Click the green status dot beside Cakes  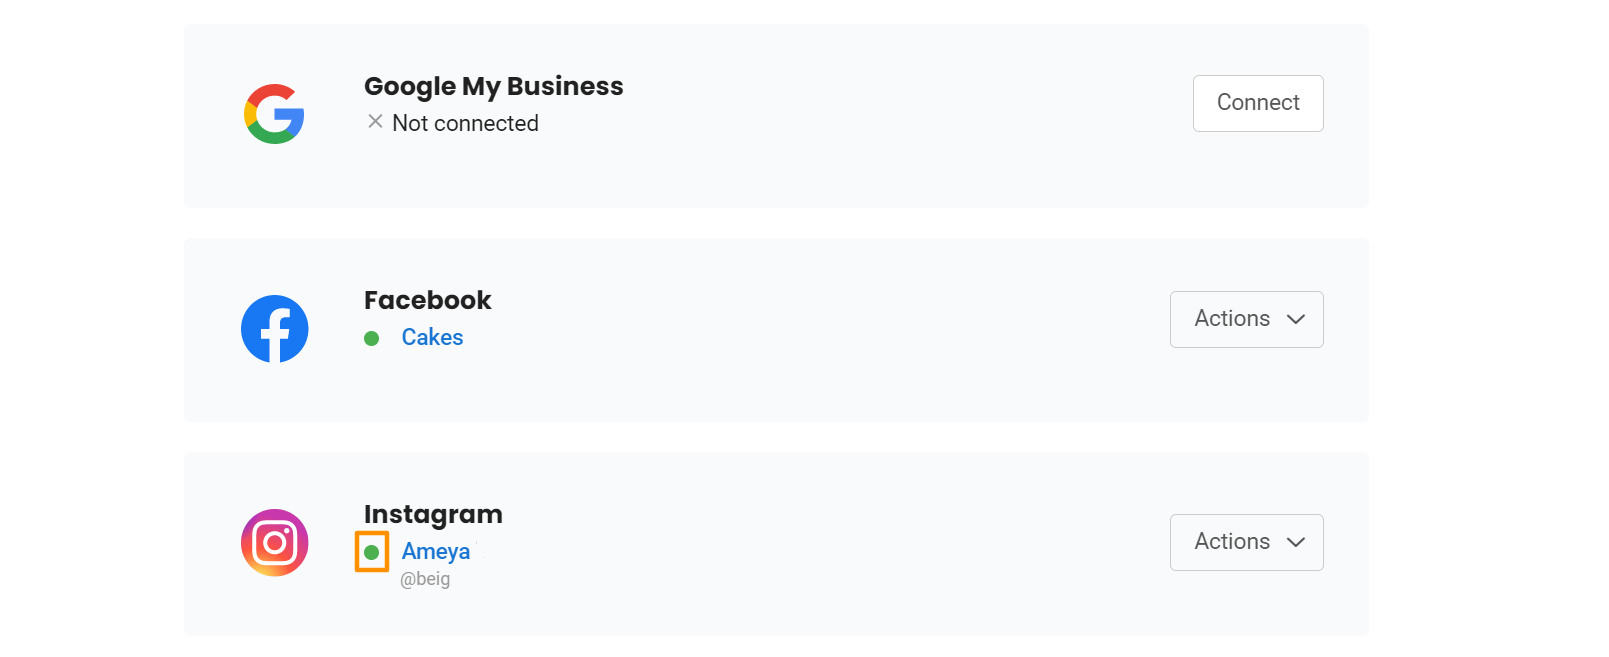[372, 339]
